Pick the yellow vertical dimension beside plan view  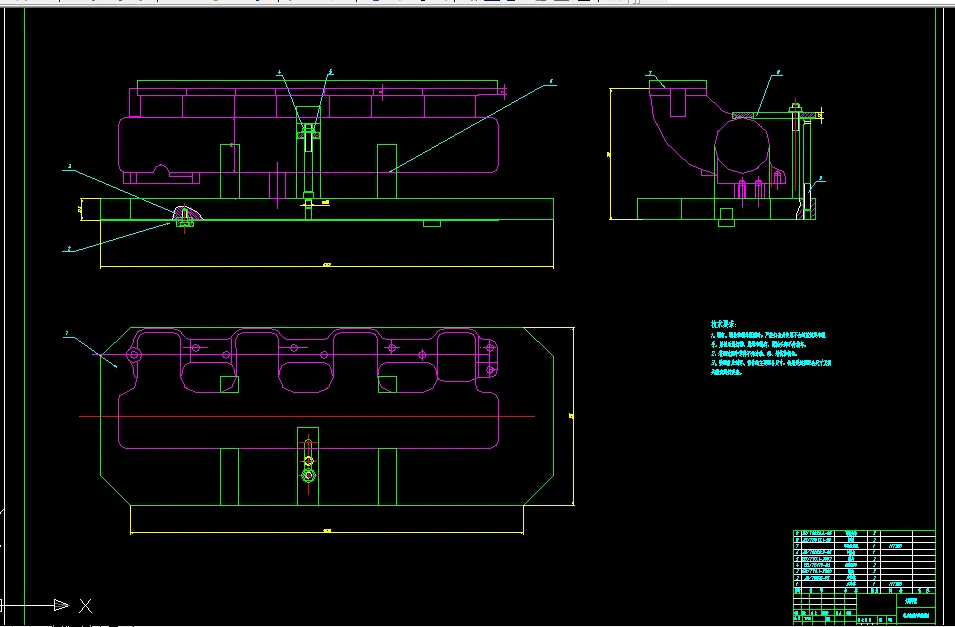point(573,417)
